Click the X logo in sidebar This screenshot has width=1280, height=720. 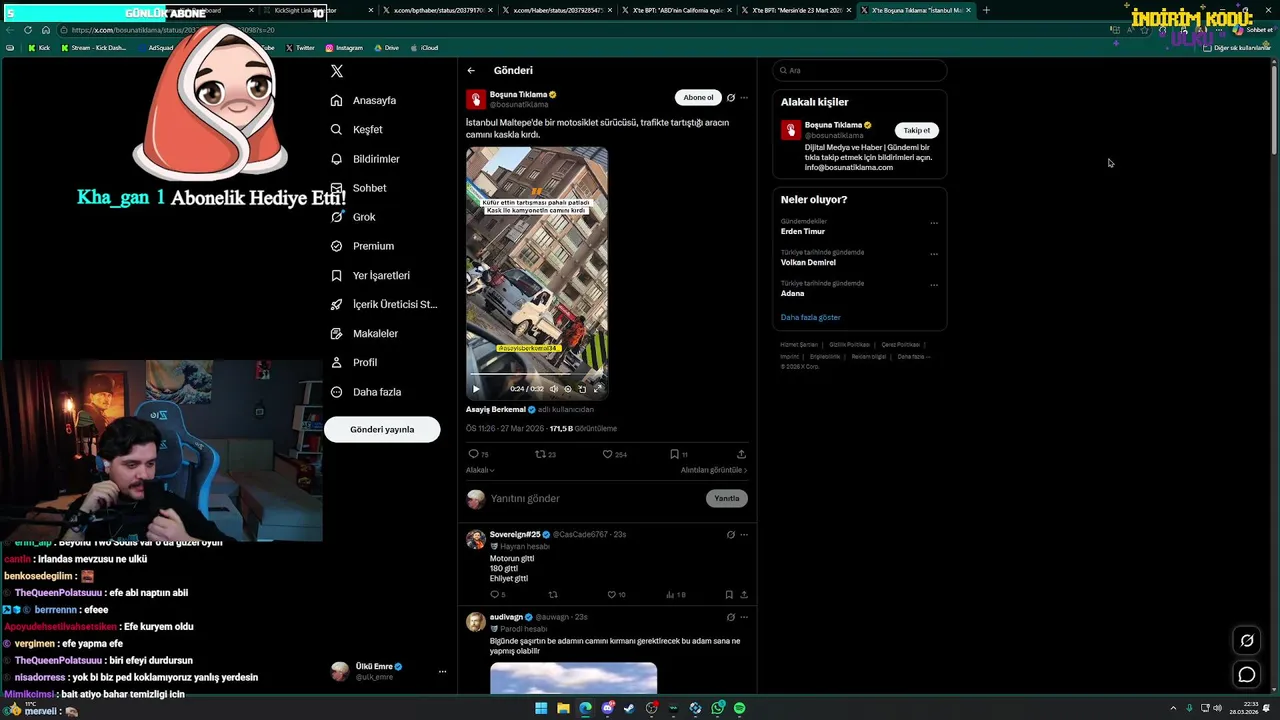[337, 71]
